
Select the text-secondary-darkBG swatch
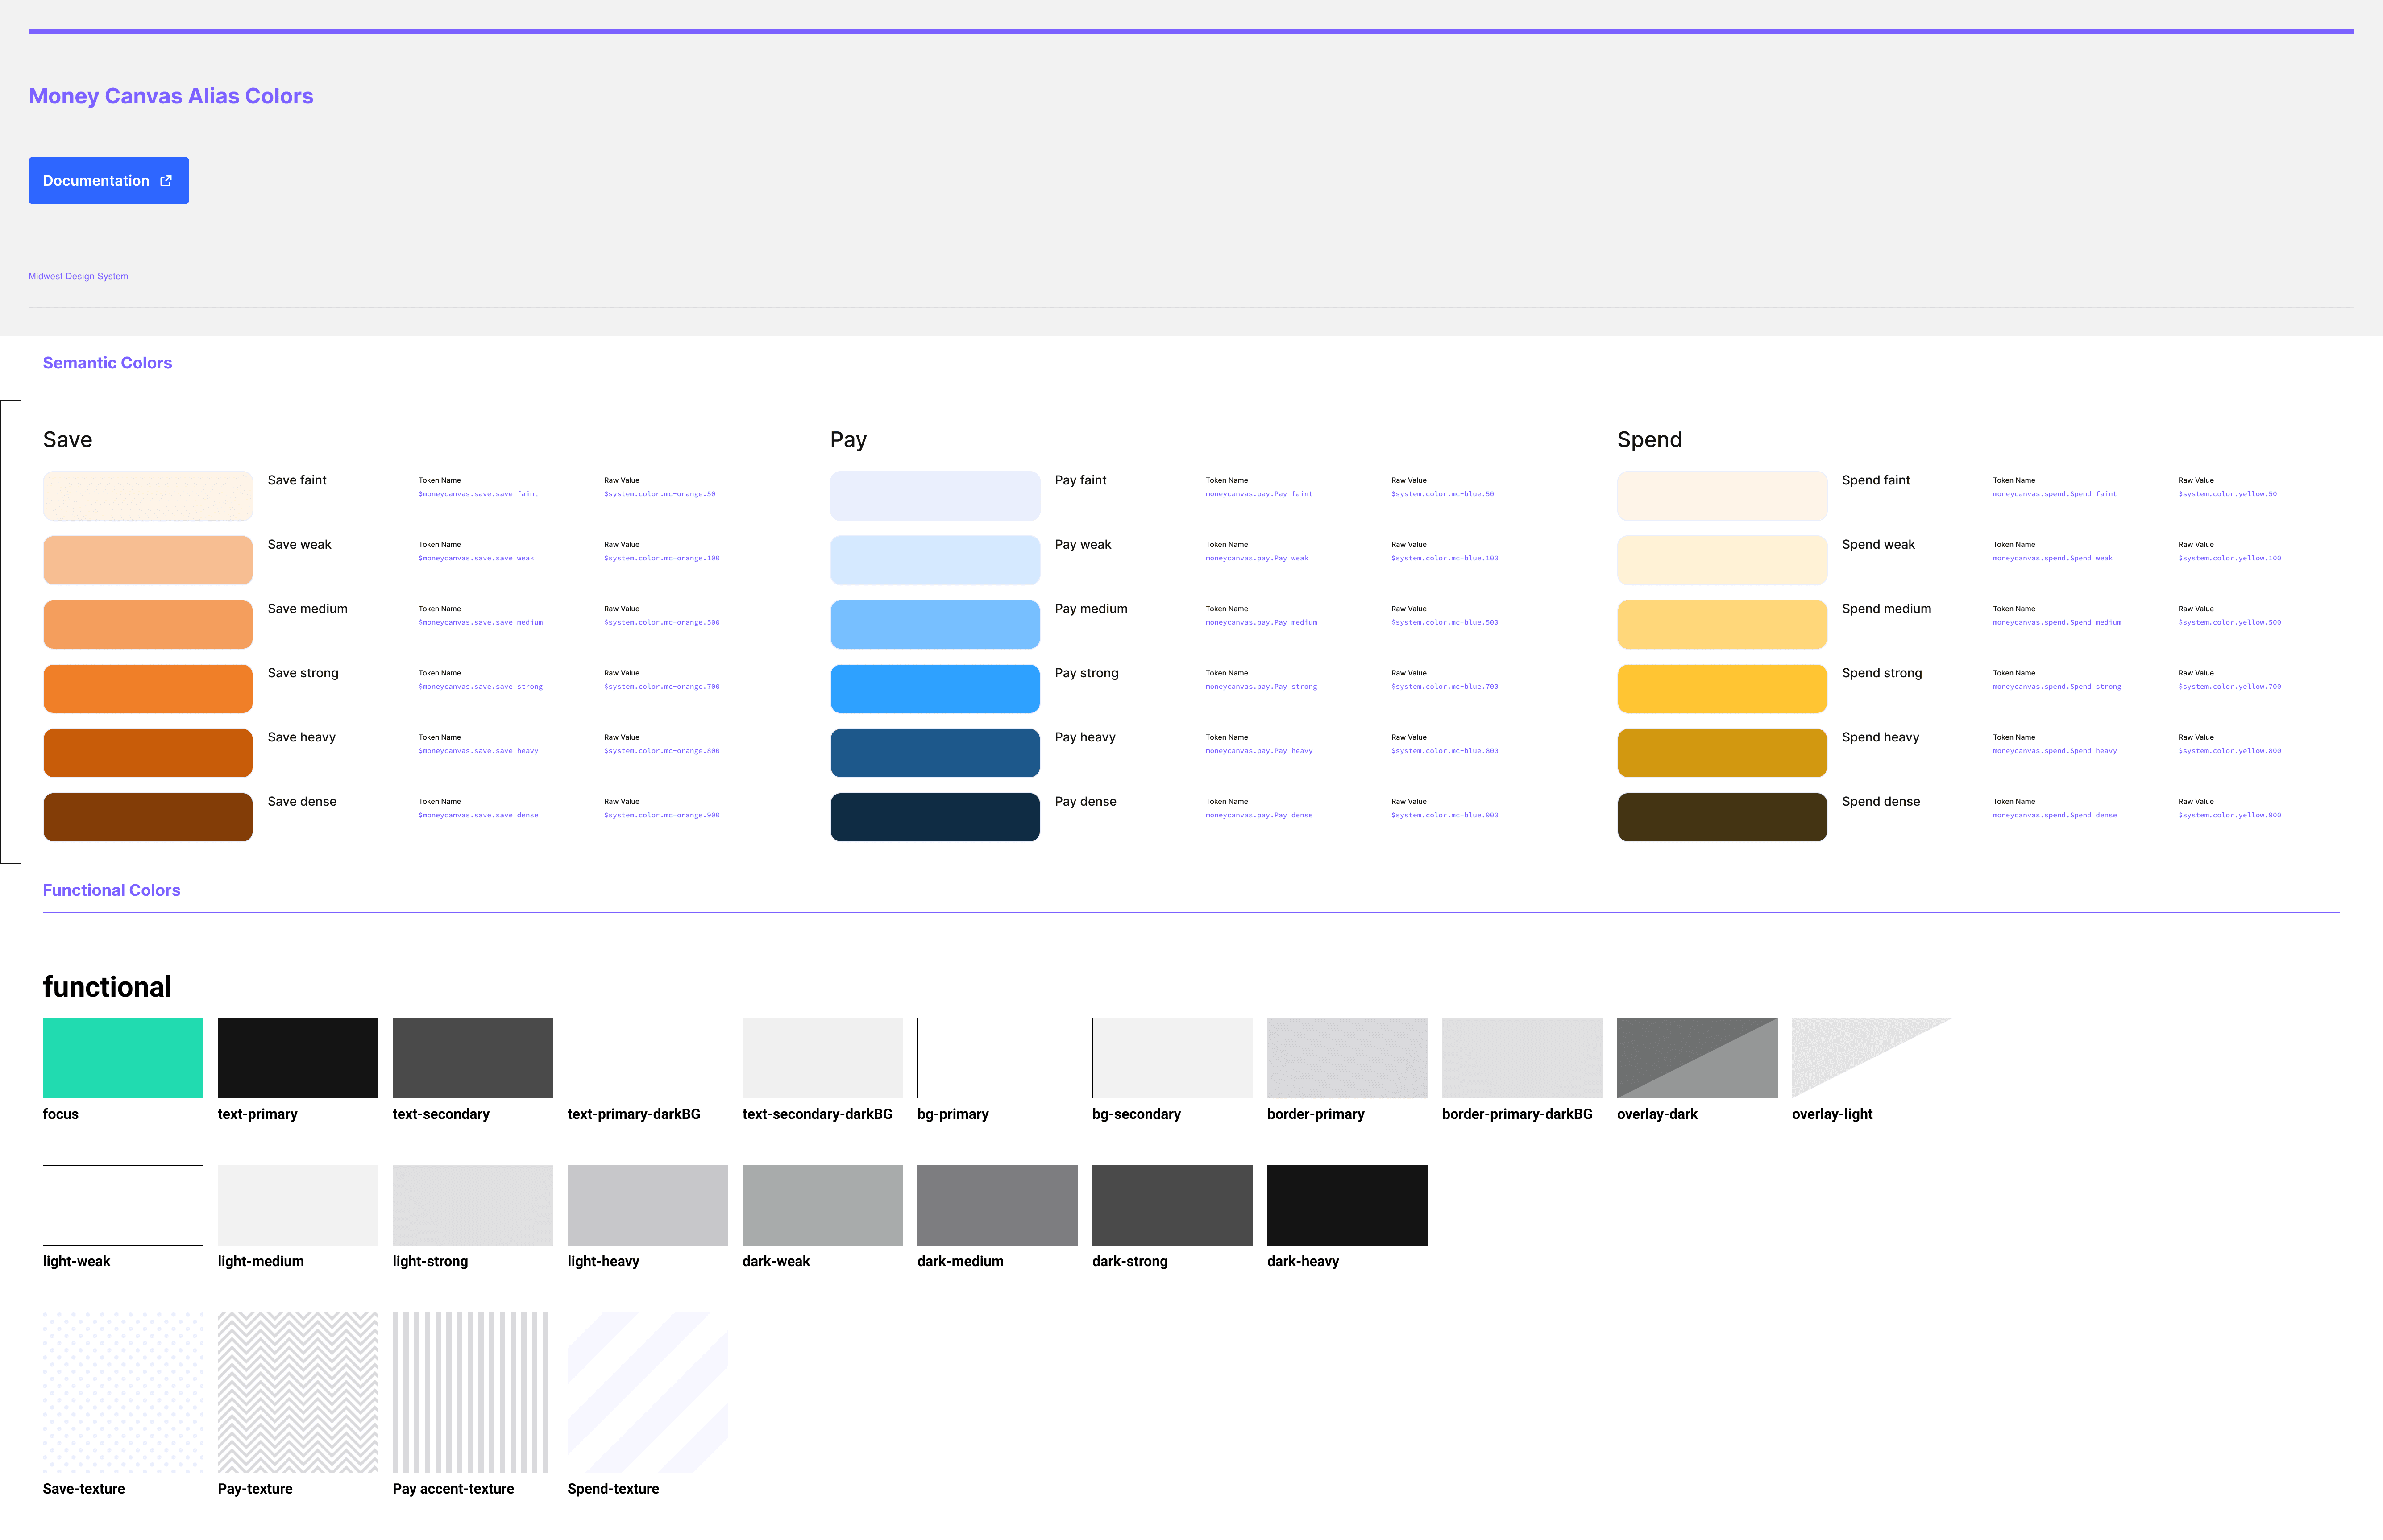tap(823, 1058)
